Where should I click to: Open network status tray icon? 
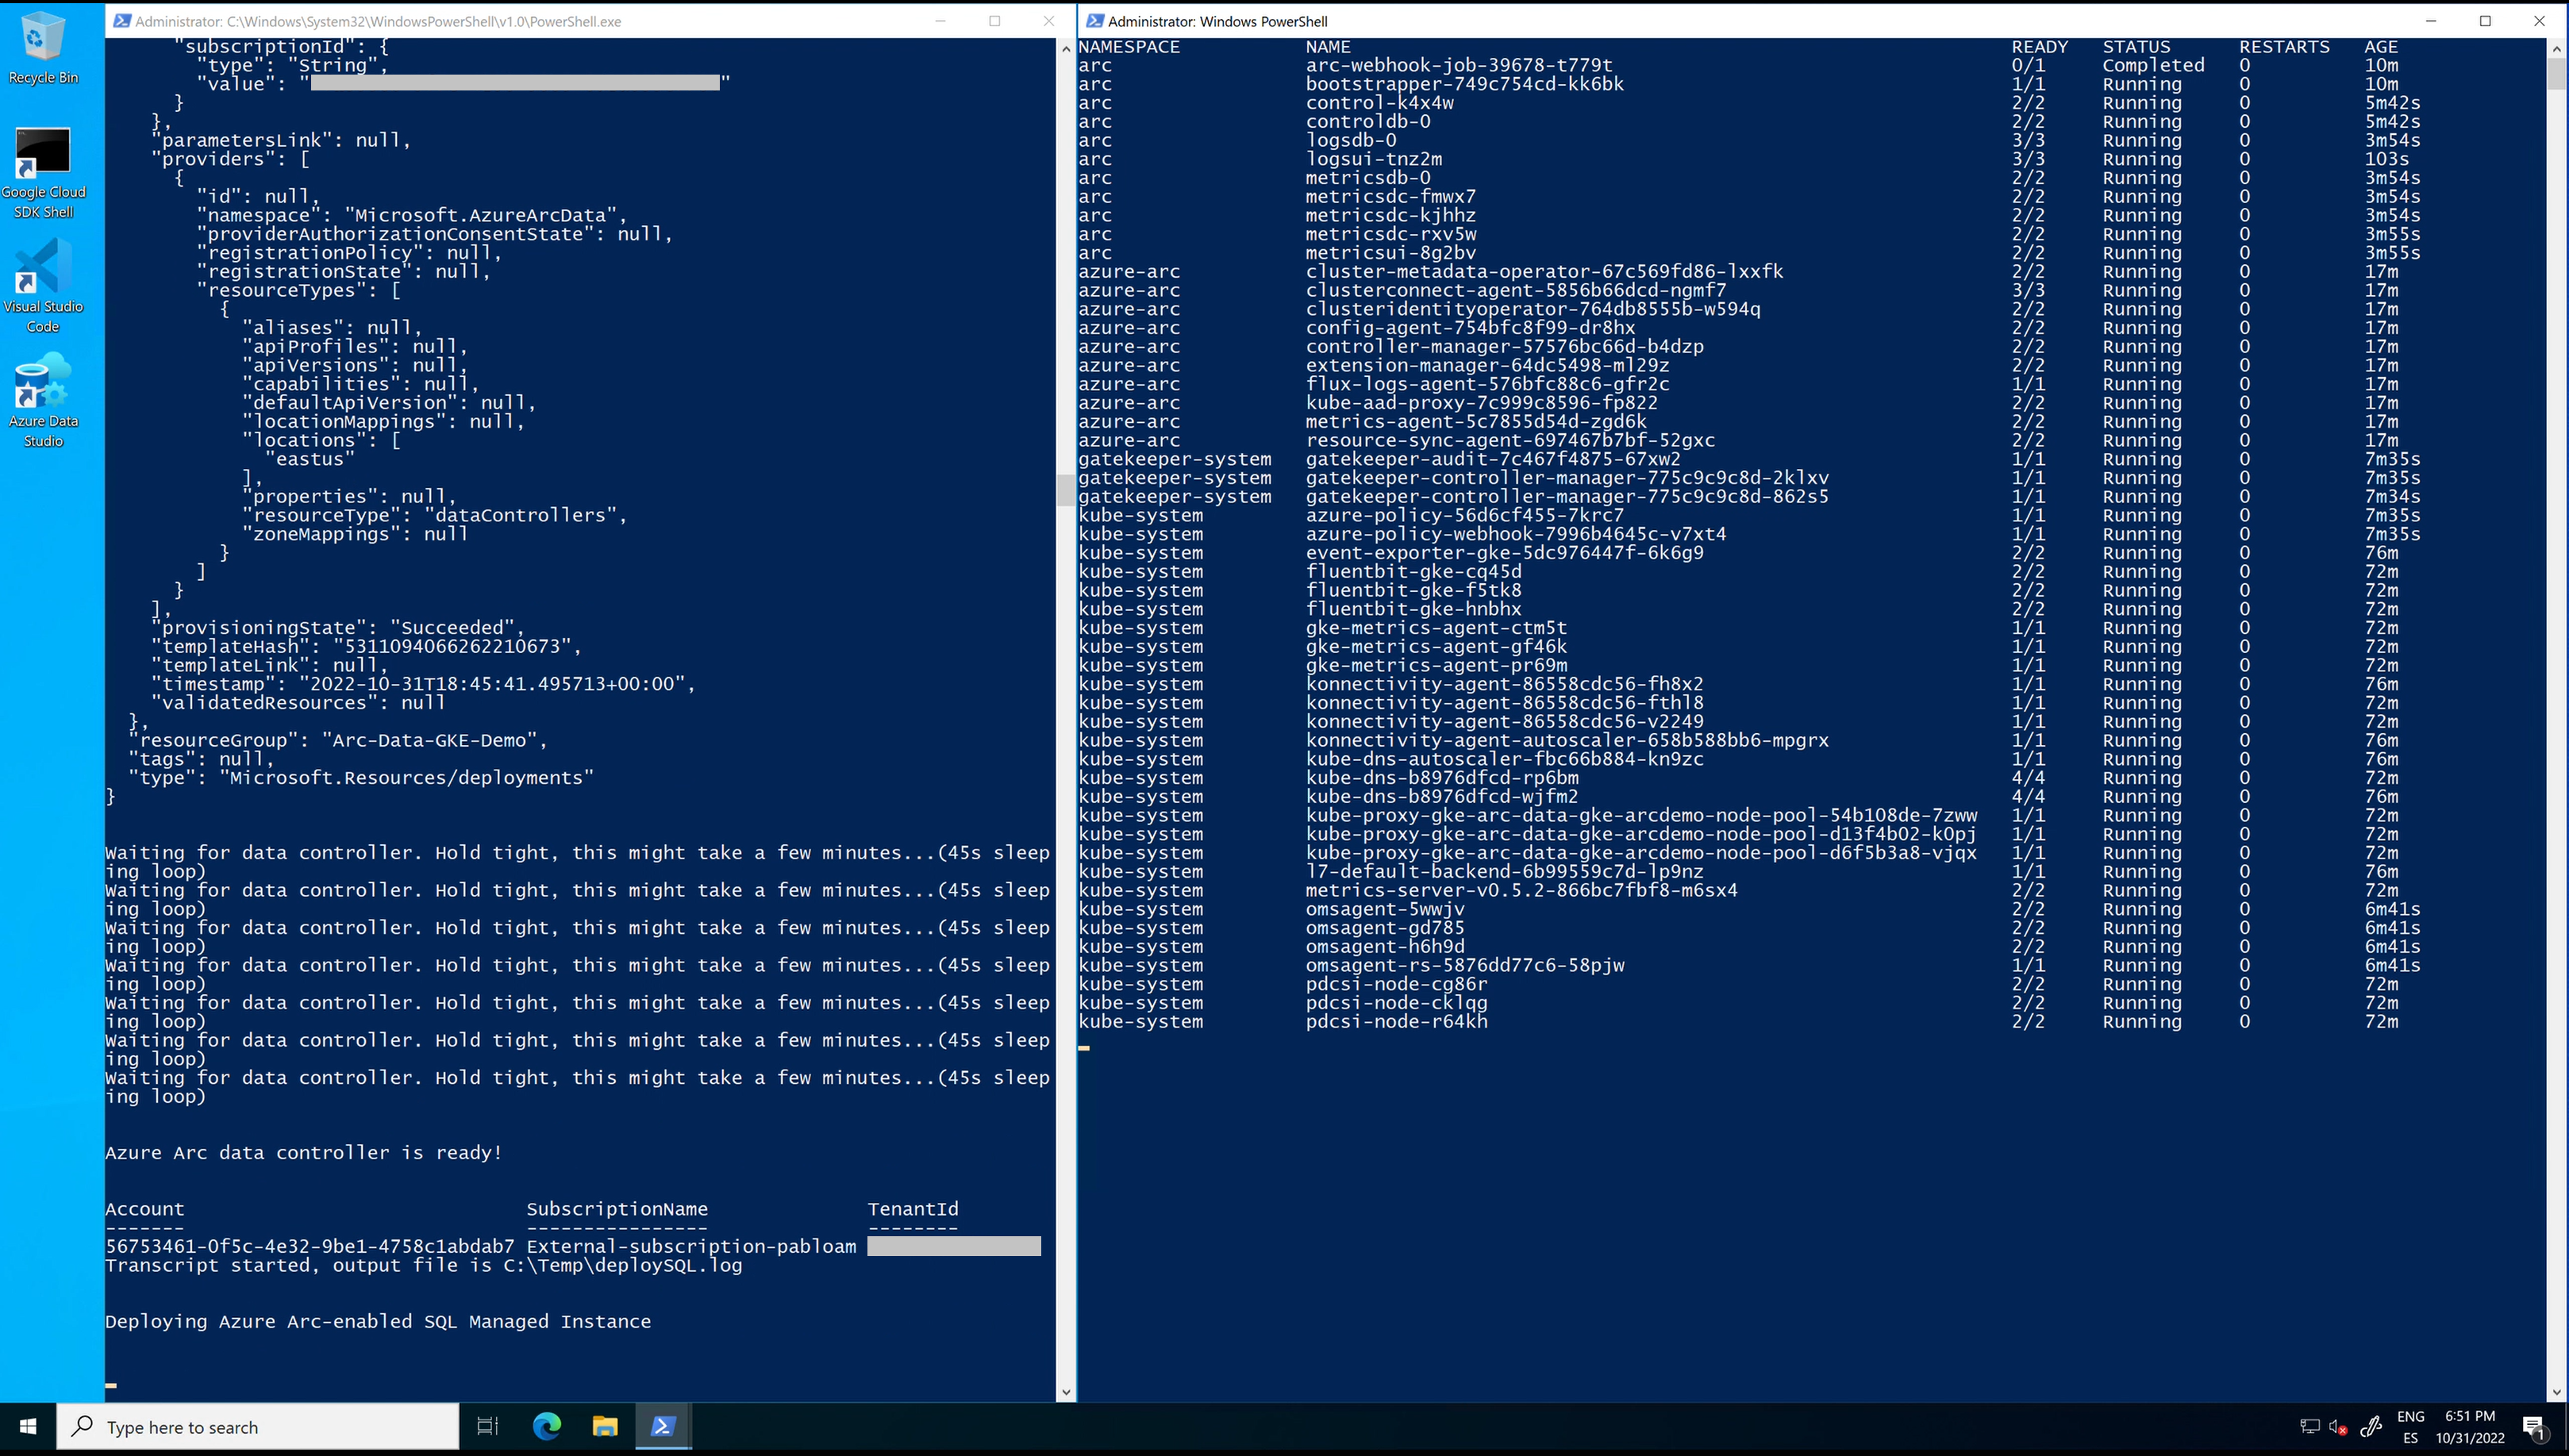pyautogui.click(x=2309, y=1427)
